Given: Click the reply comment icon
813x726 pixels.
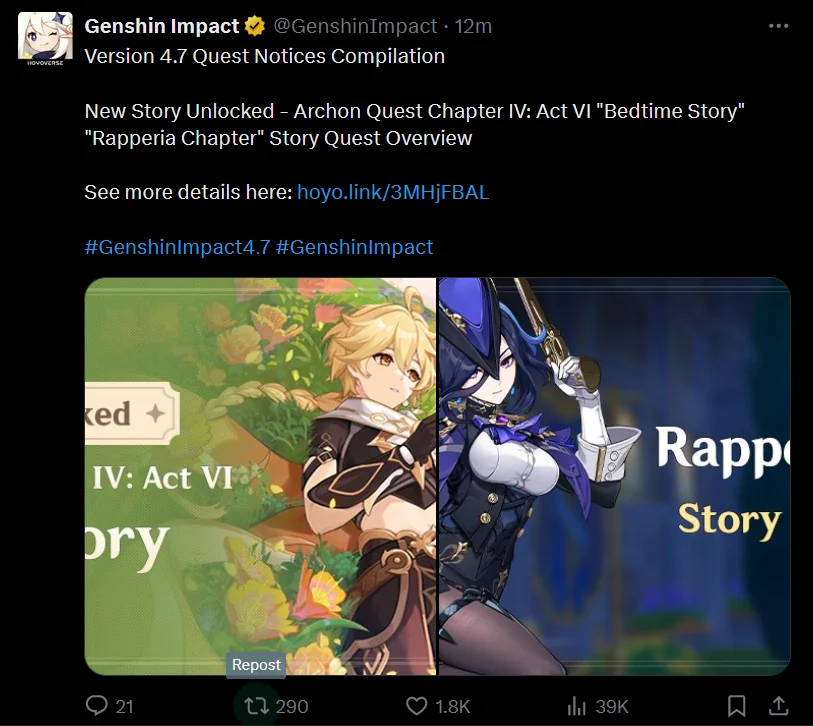Looking at the screenshot, I should pos(96,705).
